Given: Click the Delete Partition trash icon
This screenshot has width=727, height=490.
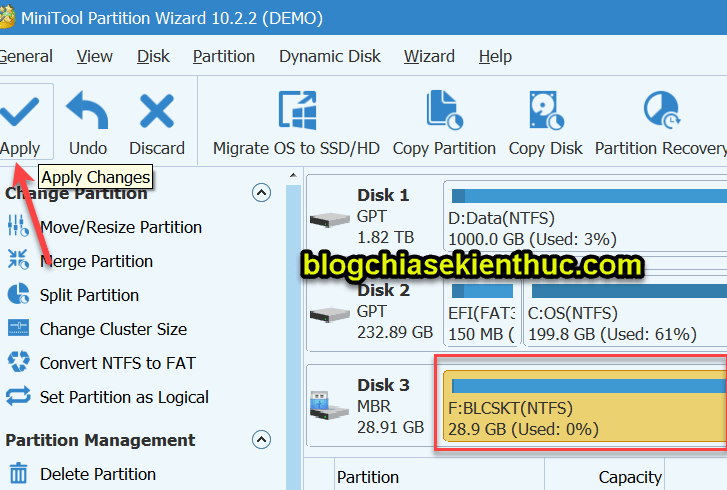Looking at the screenshot, I should pos(18,473).
